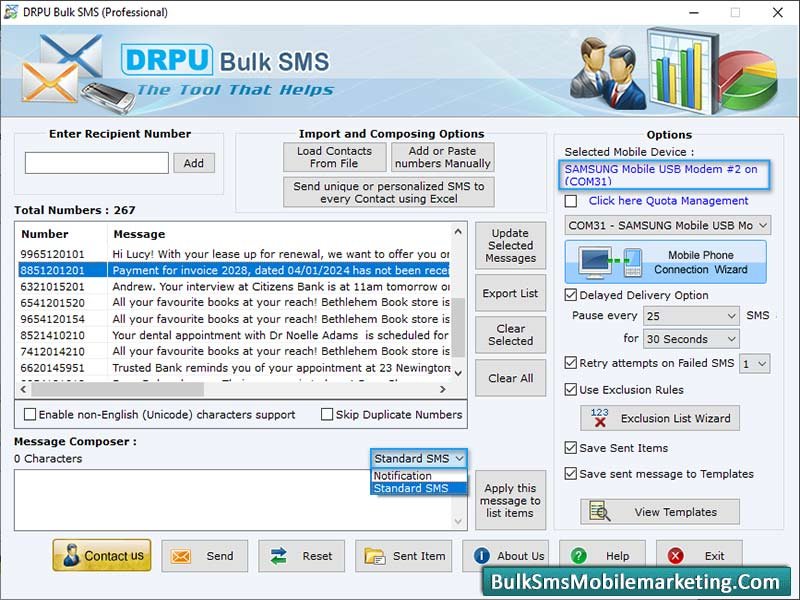Select the row with number 6321015201
The height and width of the screenshot is (600, 800).
235,287
